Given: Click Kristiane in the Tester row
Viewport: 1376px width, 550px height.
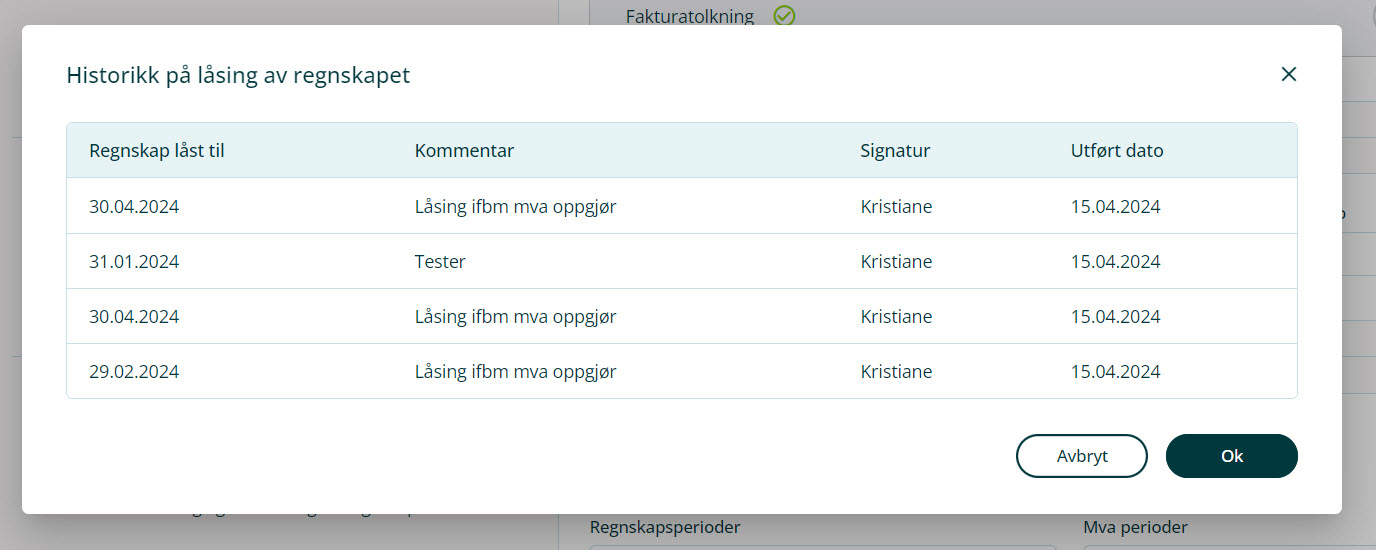Looking at the screenshot, I should 896,262.
